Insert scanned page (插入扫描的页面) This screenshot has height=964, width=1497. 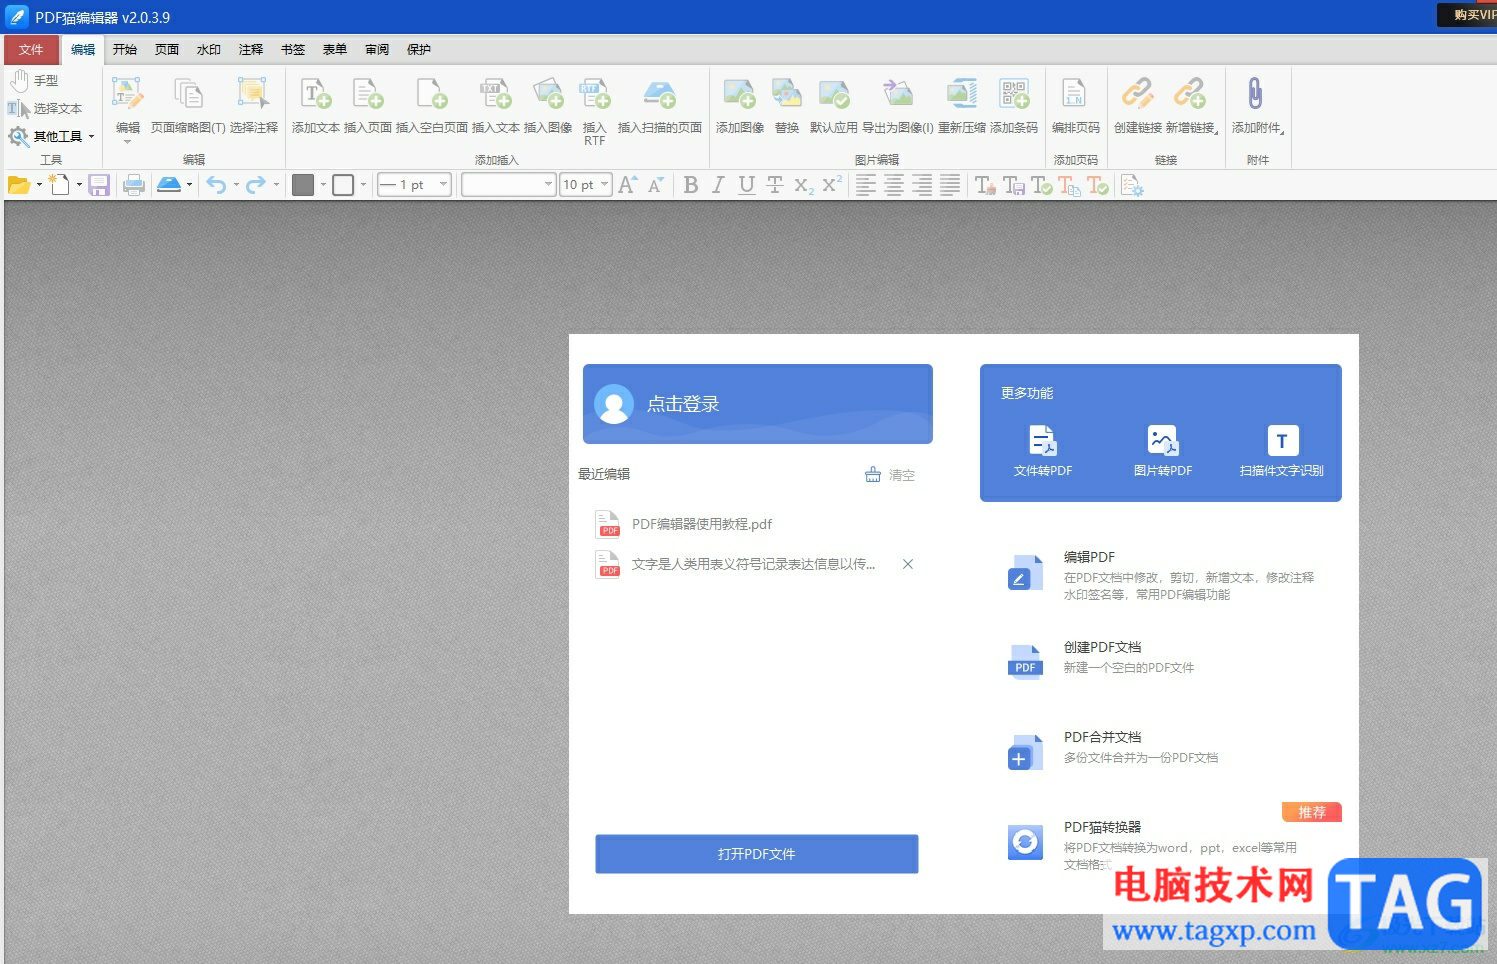coord(660,106)
